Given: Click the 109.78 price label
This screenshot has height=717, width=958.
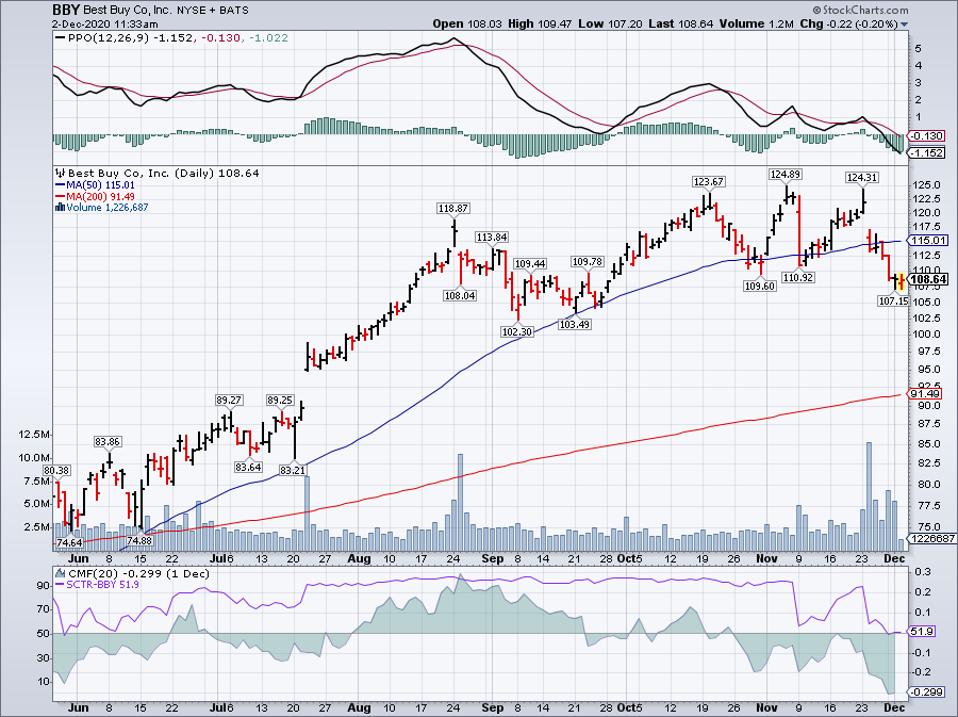Looking at the screenshot, I should (x=587, y=262).
